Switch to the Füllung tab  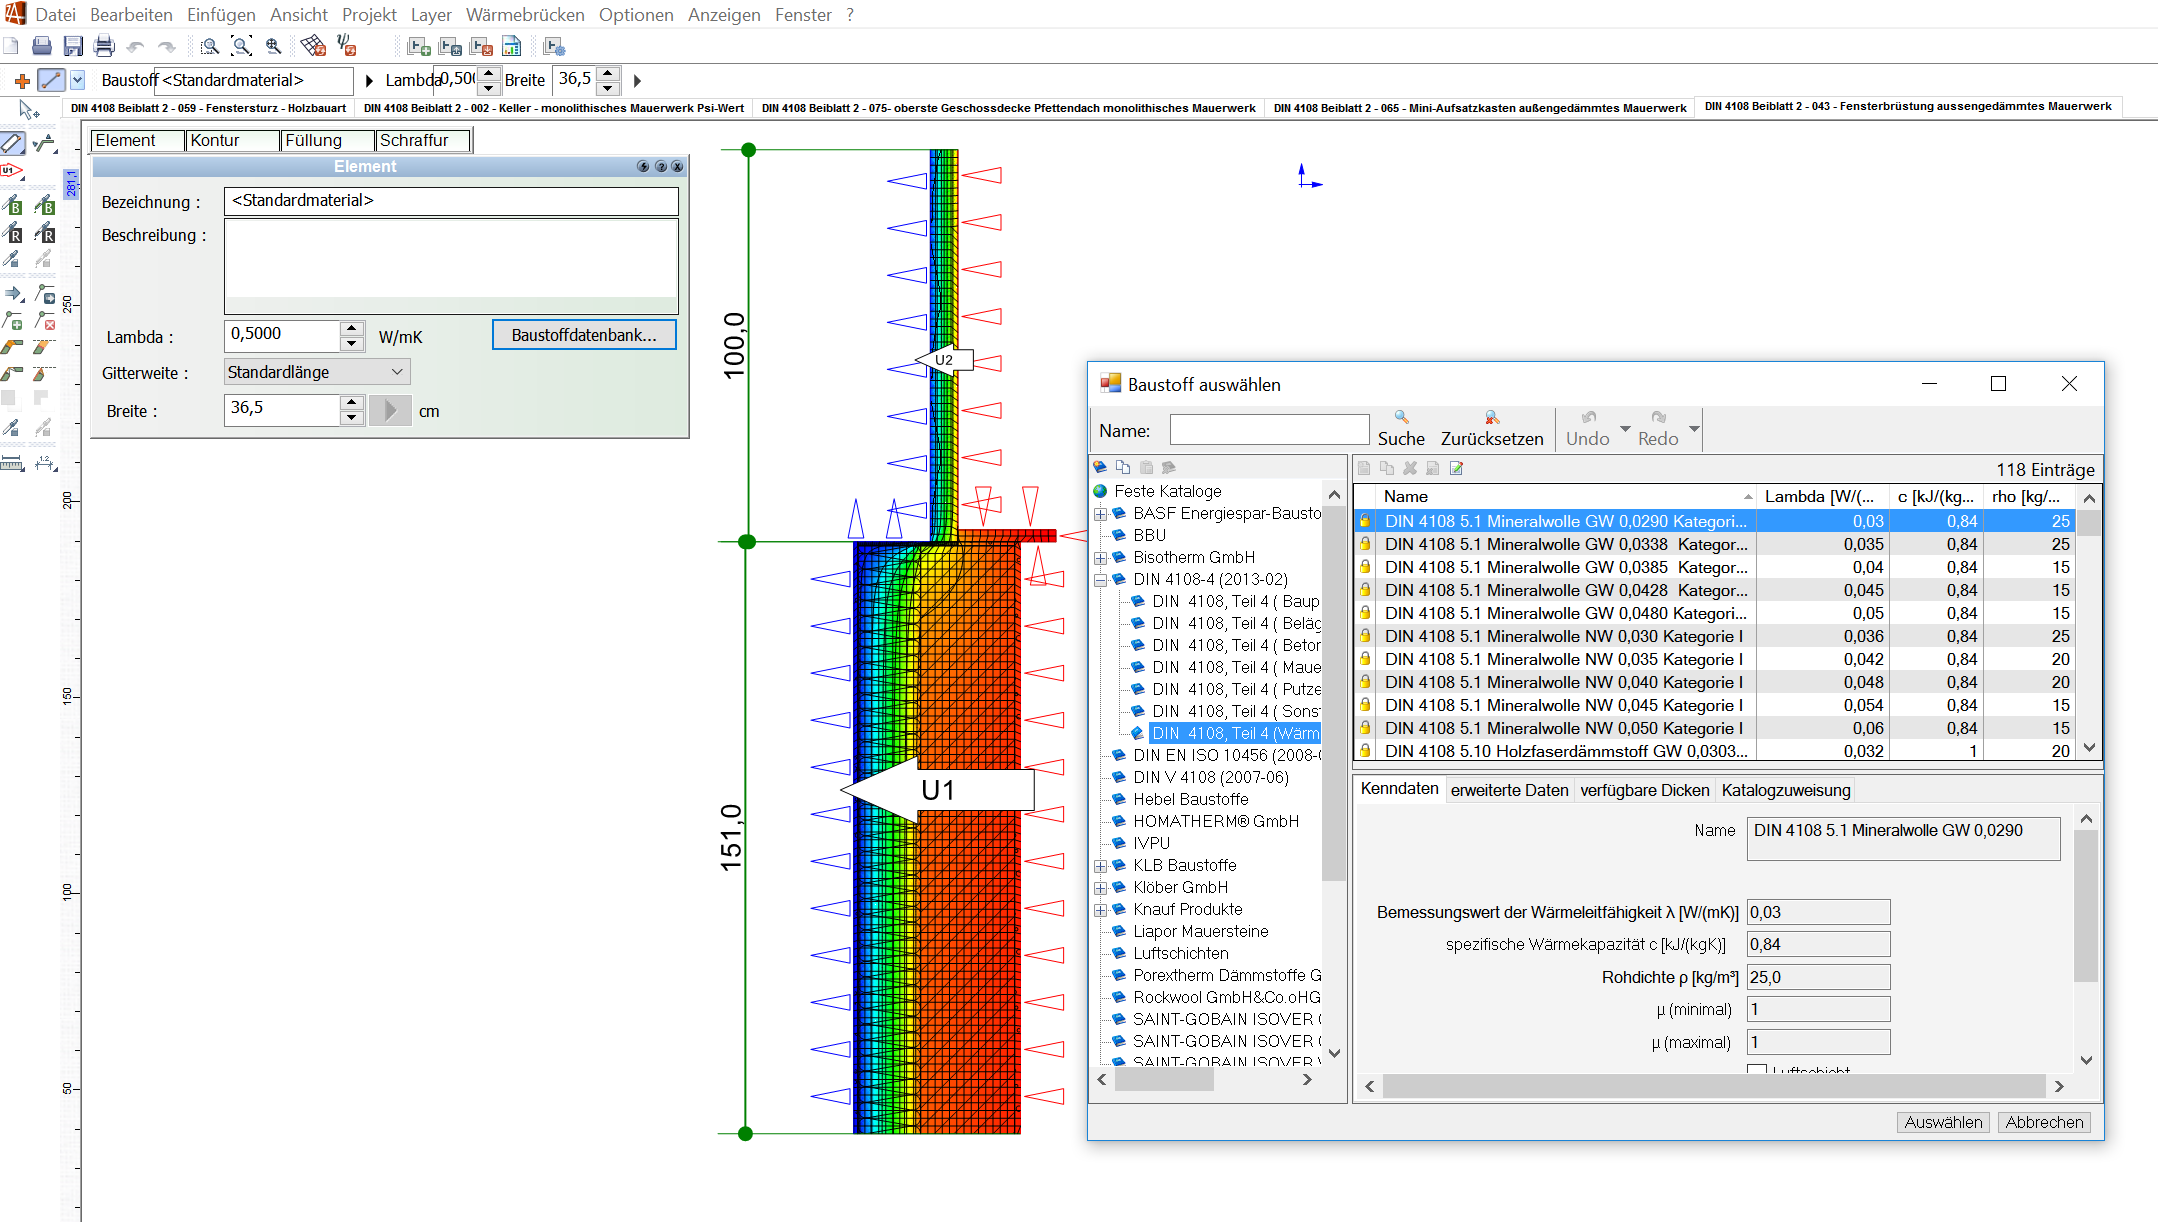coord(327,141)
